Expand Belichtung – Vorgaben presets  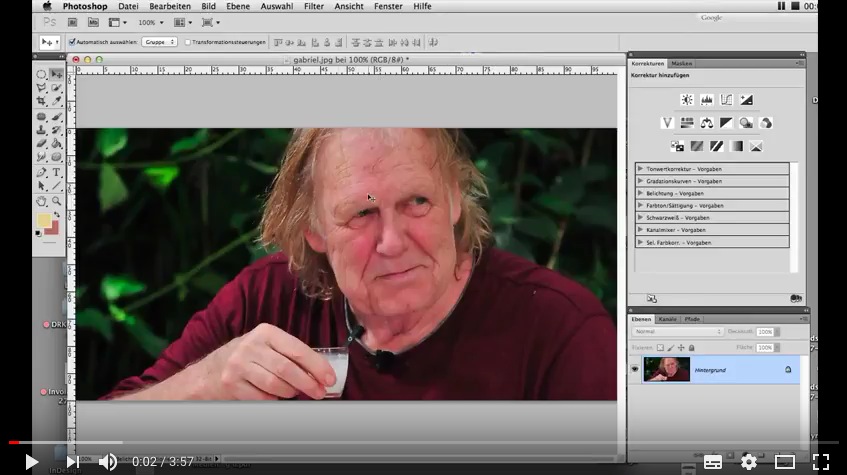pos(641,193)
